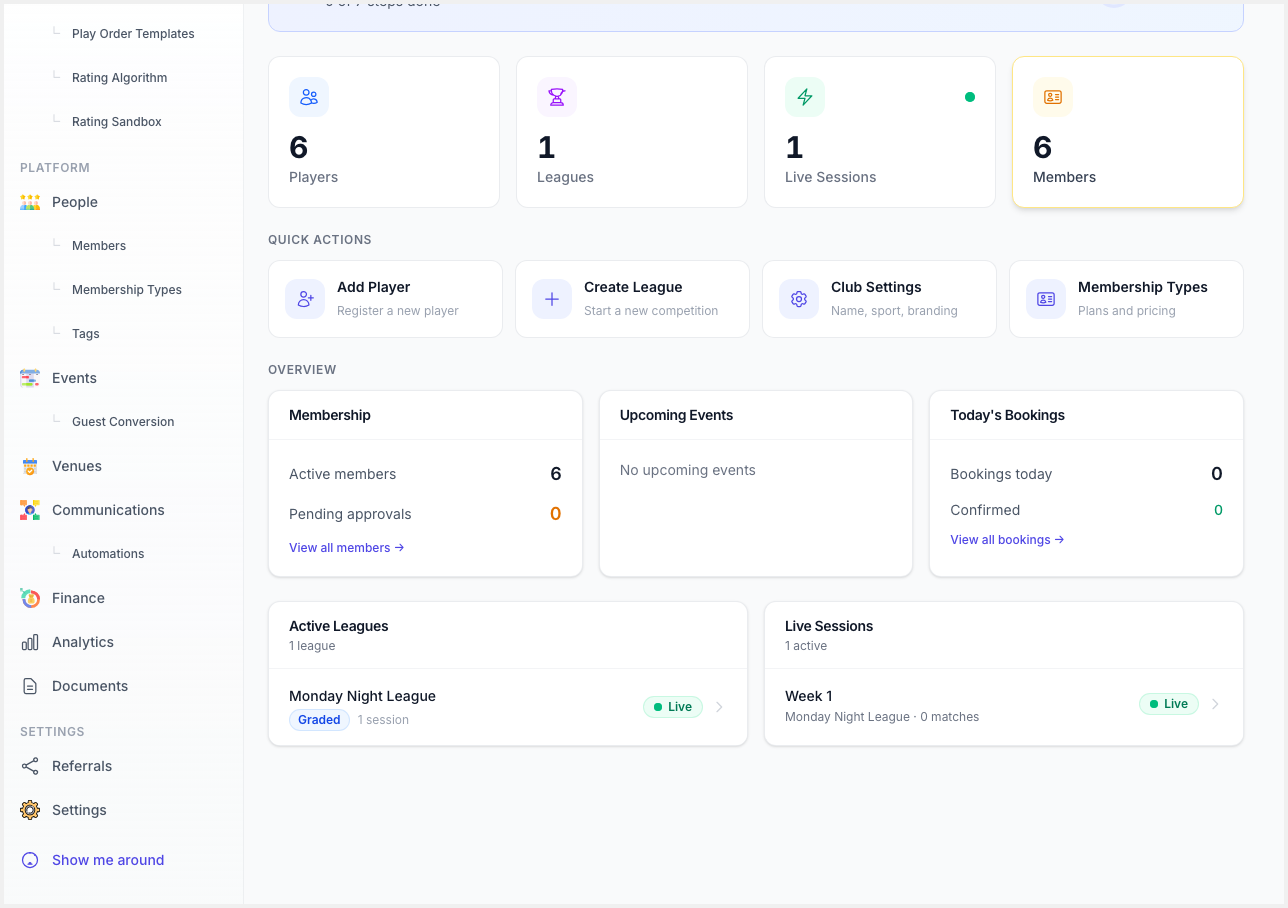Click the Club Settings gear icon
The height and width of the screenshot is (908, 1288).
coord(799,299)
